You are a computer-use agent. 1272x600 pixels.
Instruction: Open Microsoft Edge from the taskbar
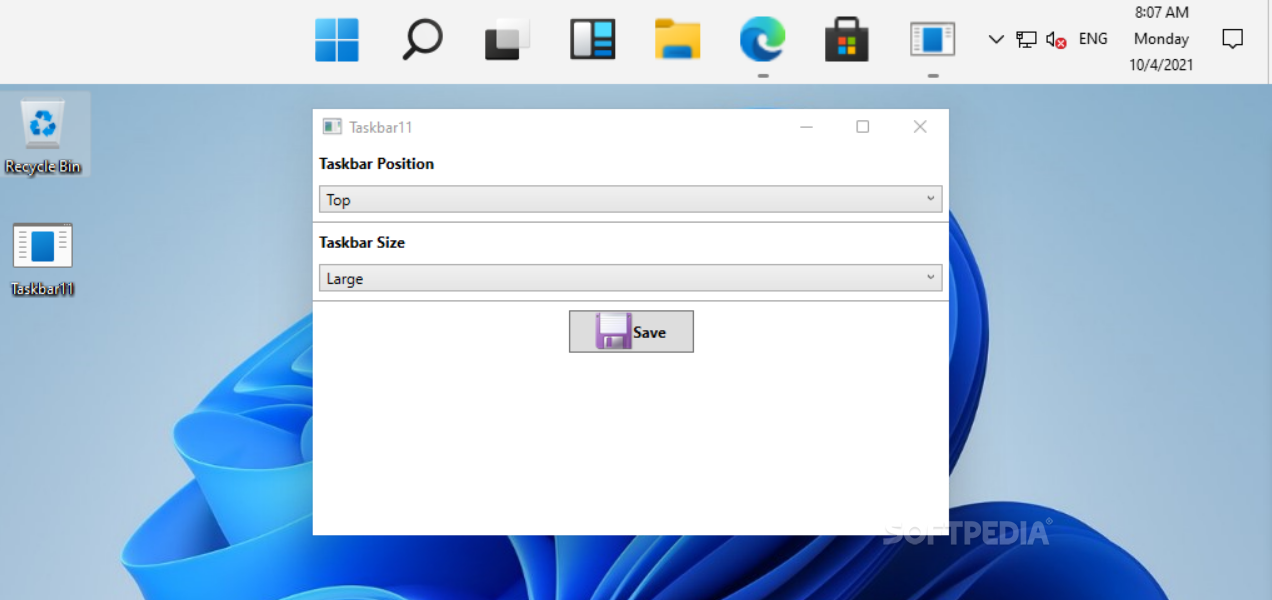point(762,40)
